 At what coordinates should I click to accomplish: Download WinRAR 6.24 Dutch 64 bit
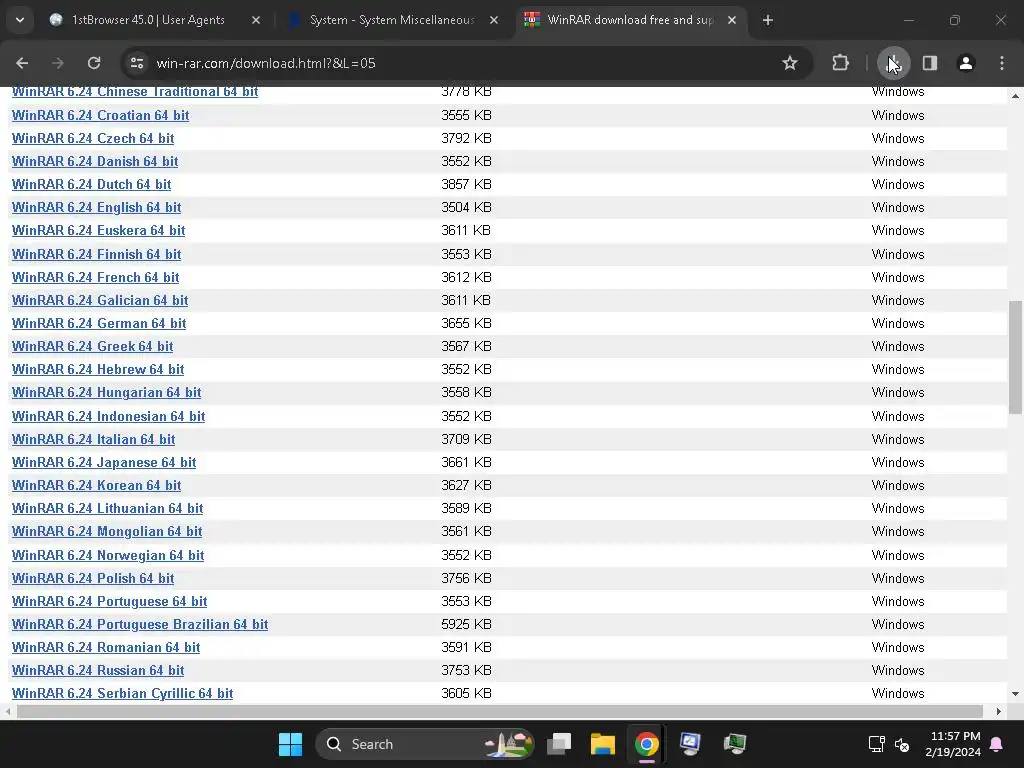click(x=91, y=185)
